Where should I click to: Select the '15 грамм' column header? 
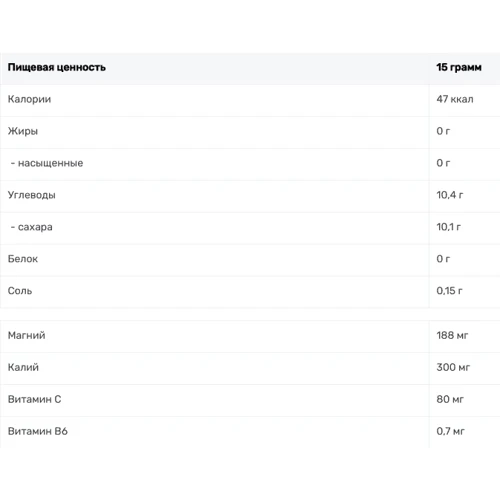coord(459,67)
